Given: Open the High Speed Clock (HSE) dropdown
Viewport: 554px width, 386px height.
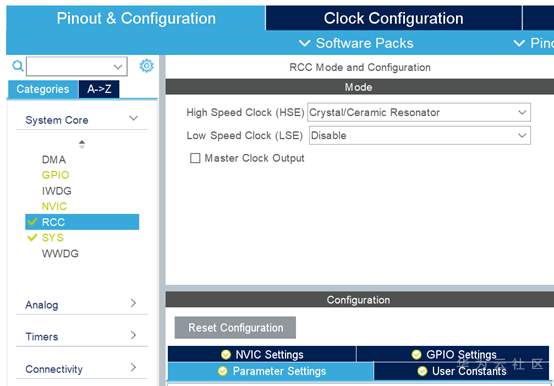Looking at the screenshot, I should 419,112.
